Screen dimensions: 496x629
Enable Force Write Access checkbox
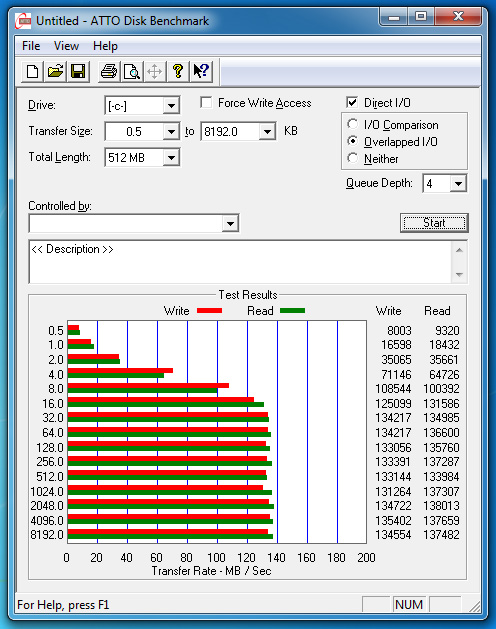tap(206, 103)
